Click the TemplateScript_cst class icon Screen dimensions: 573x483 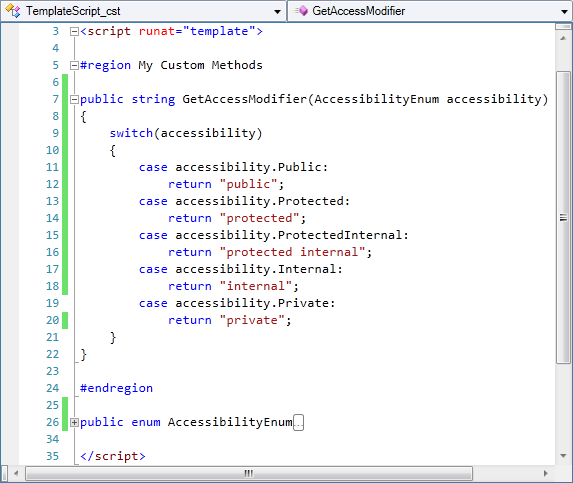tap(13, 11)
